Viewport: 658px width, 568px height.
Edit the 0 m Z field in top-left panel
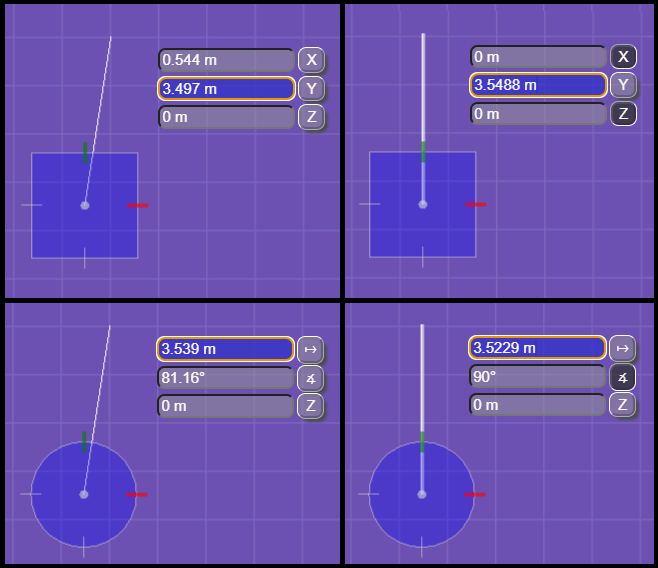pos(227,117)
